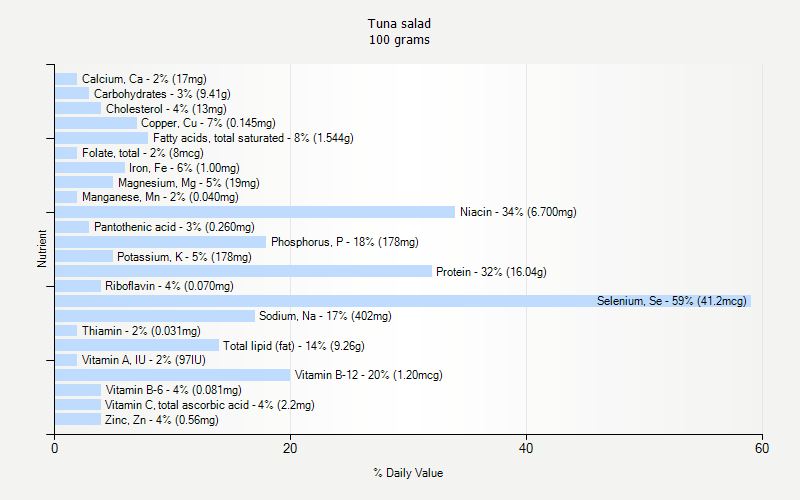Click the Vitamin B-12 bar
Image resolution: width=800 pixels, height=500 pixels.
(172, 375)
